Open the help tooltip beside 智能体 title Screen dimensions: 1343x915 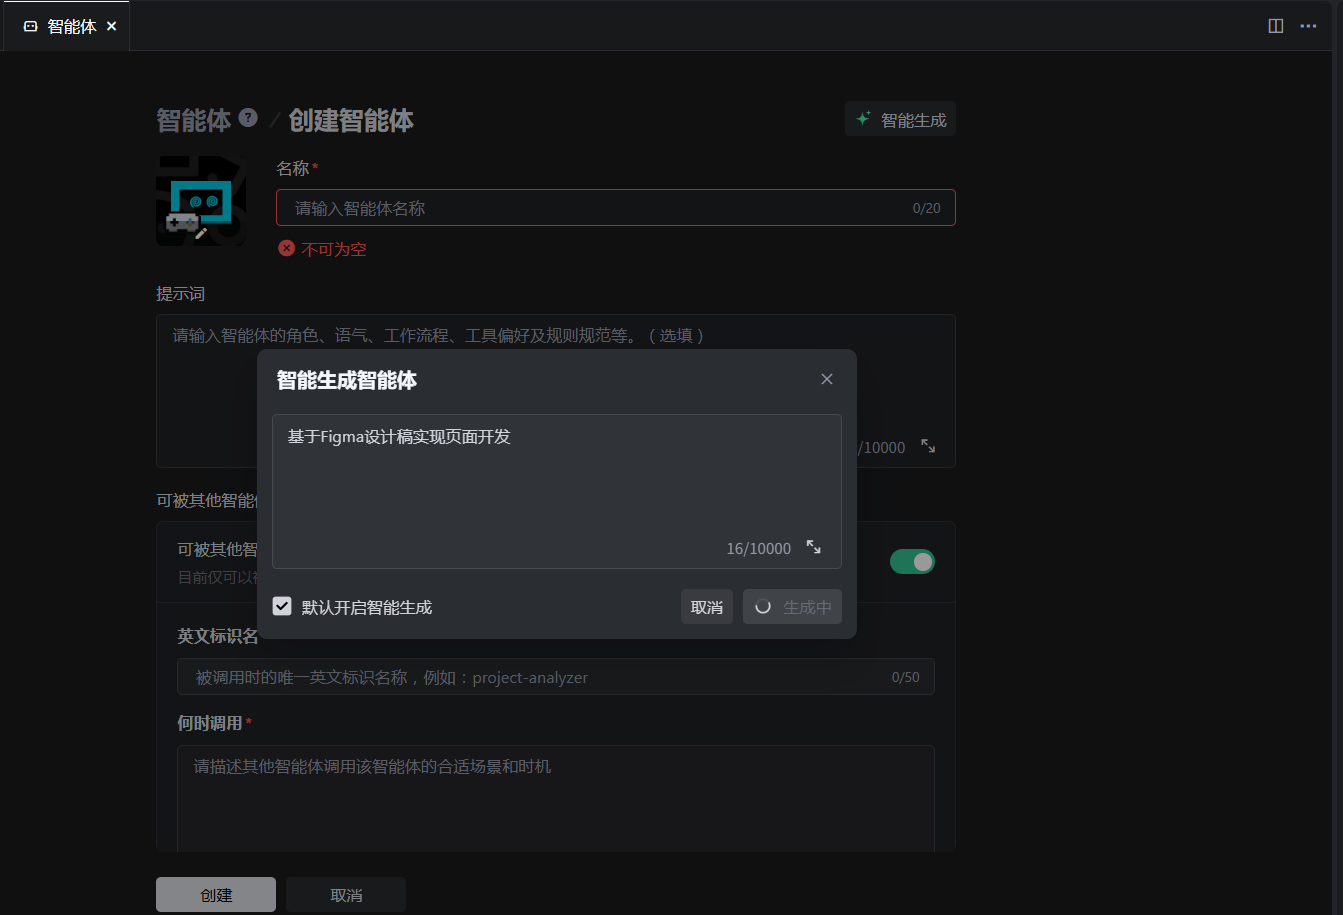pyautogui.click(x=248, y=118)
